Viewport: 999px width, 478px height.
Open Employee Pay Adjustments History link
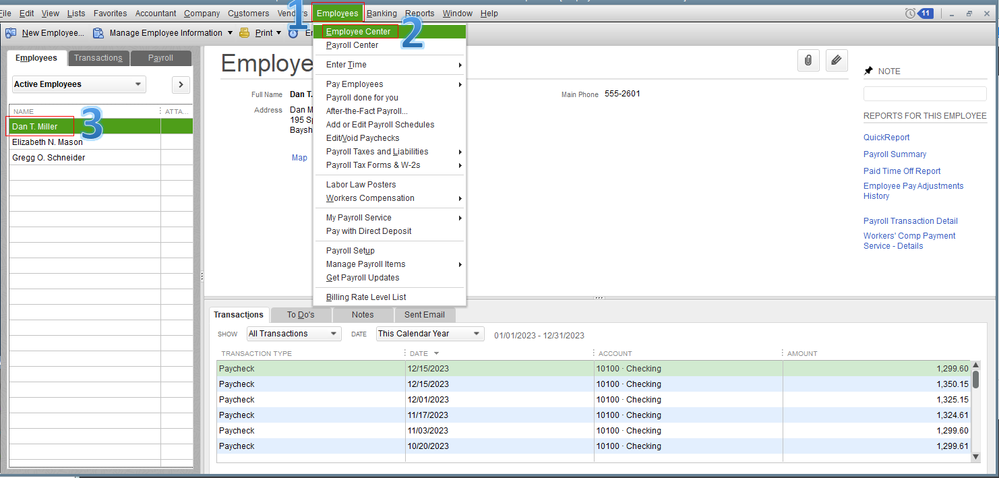(913, 191)
